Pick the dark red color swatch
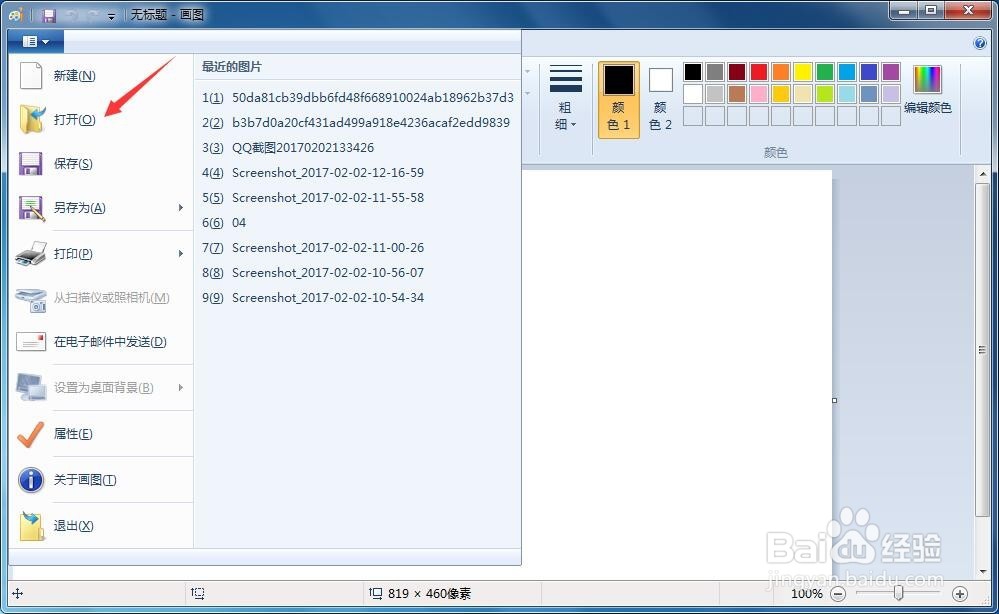999x614 pixels. 737,71
